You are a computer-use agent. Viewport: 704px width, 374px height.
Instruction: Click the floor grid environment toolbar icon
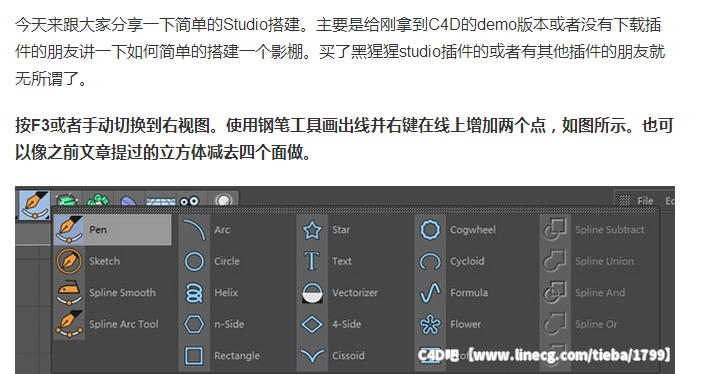[160, 202]
